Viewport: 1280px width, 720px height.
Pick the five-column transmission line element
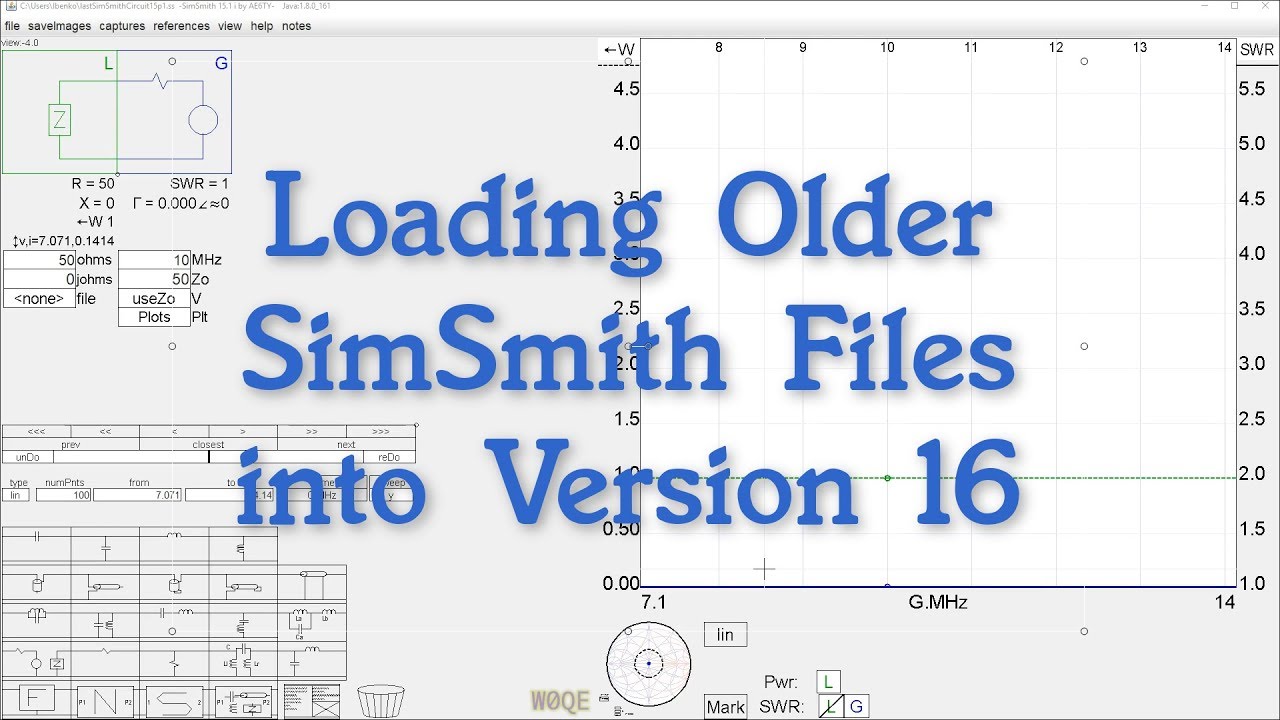(x=312, y=582)
